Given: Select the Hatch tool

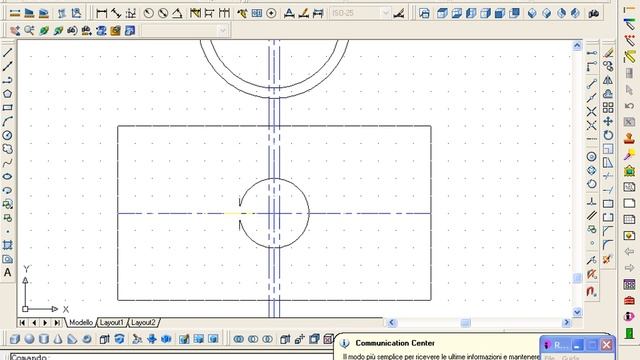Looking at the screenshot, I should pos(7,245).
